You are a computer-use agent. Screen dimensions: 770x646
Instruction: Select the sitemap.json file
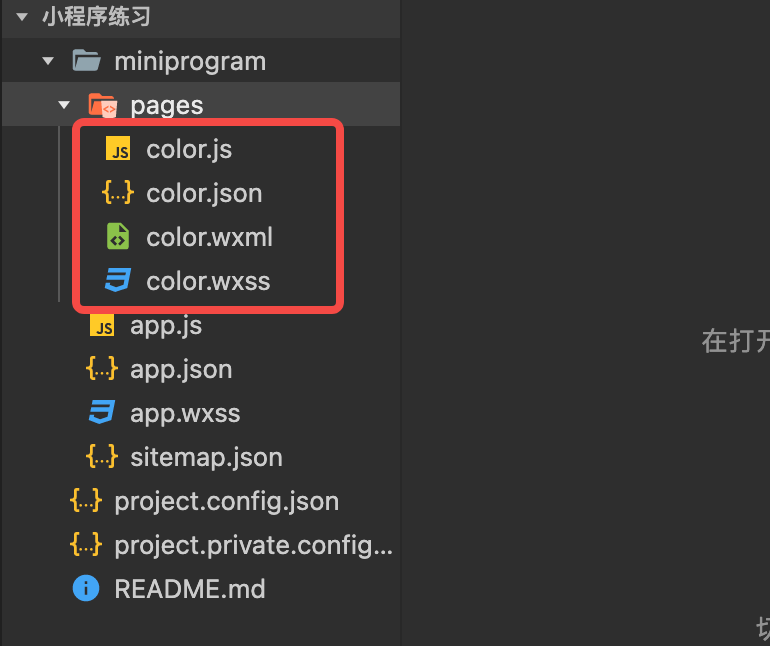(206, 457)
